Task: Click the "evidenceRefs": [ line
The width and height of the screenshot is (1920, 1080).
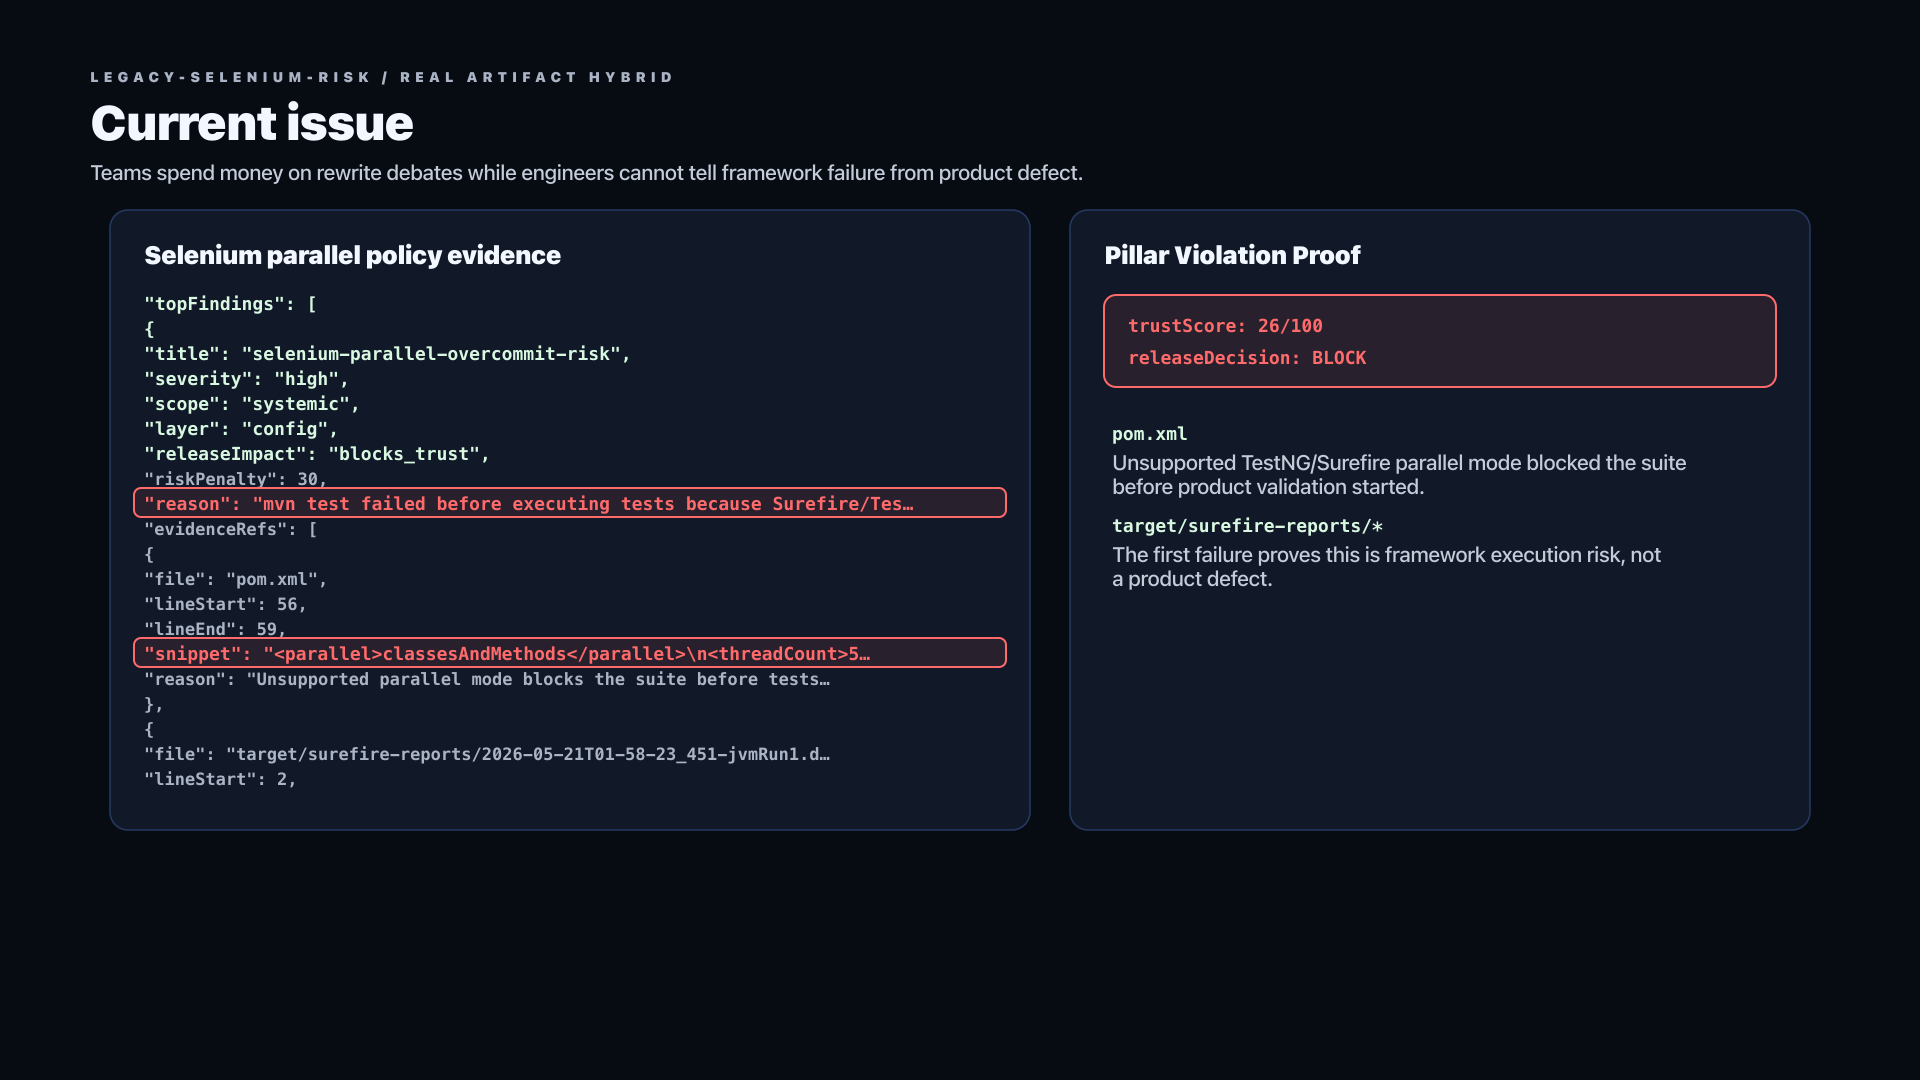Action: [x=231, y=529]
